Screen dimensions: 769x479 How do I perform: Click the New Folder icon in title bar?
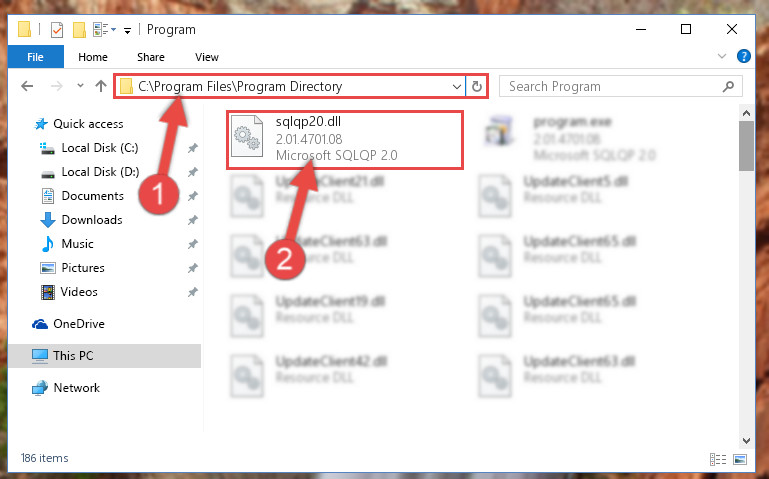(x=79, y=30)
